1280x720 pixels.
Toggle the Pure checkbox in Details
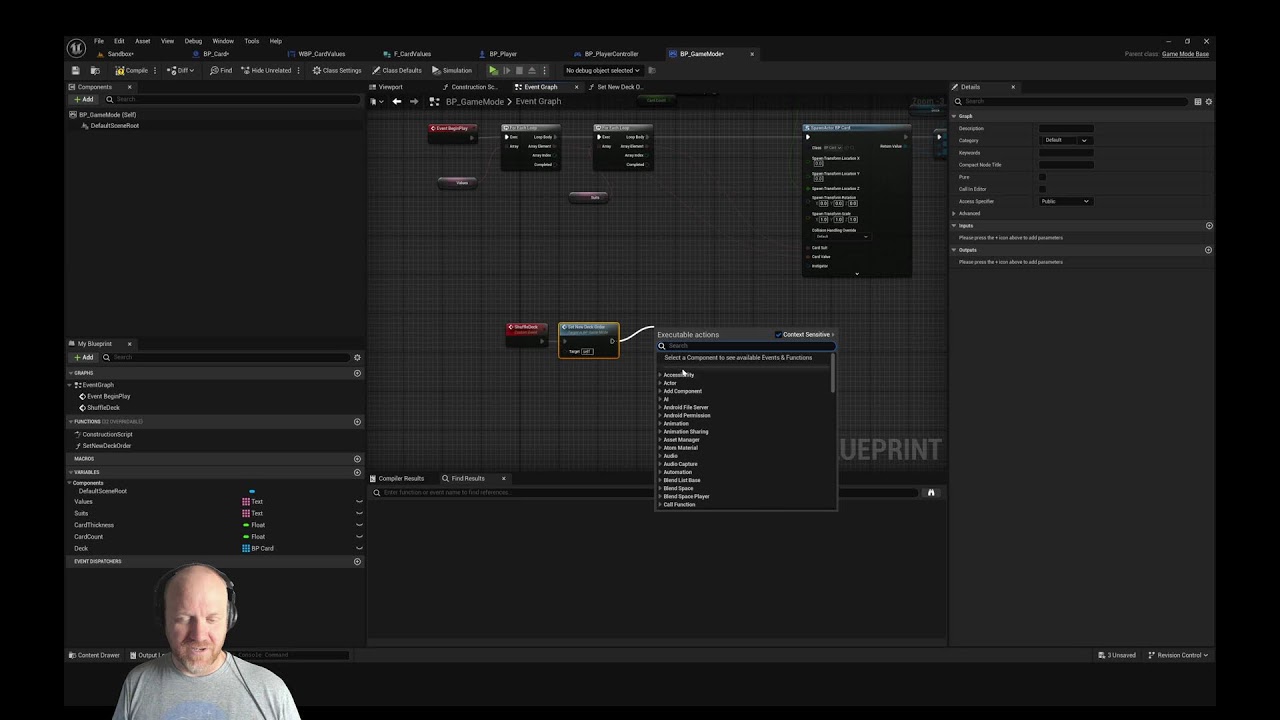pyautogui.click(x=1042, y=177)
